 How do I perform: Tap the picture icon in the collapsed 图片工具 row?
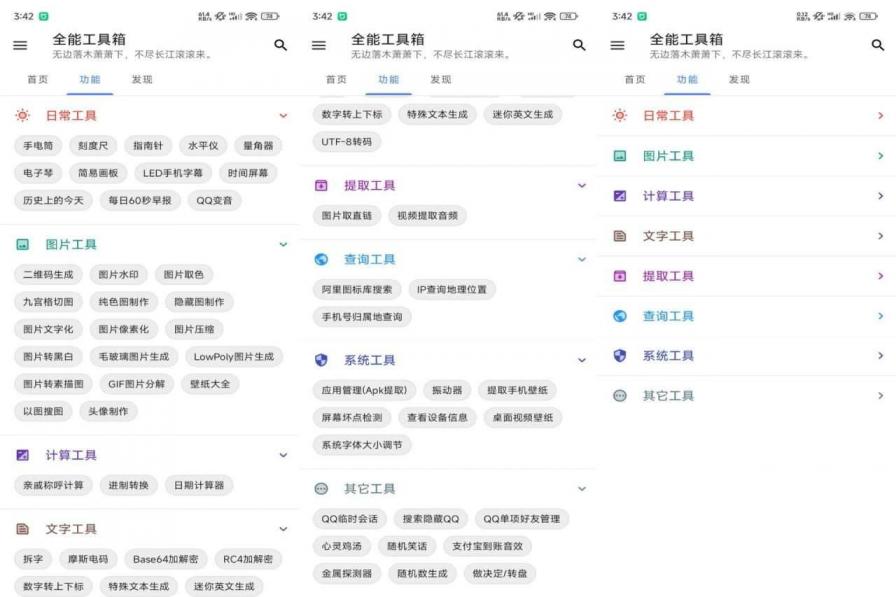click(619, 155)
